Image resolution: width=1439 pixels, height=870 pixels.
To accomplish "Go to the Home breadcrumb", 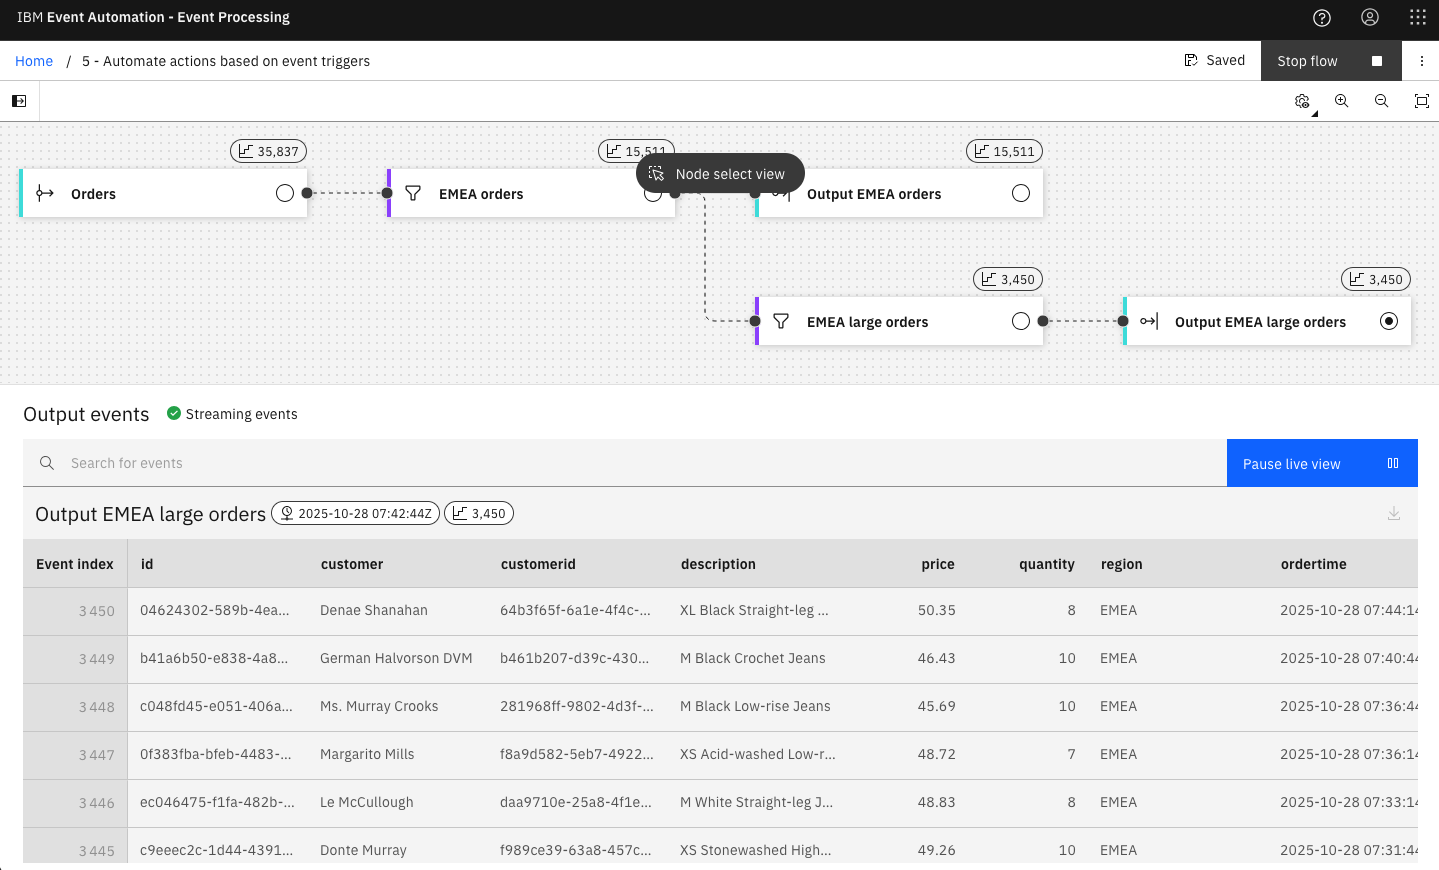I will [x=34, y=61].
